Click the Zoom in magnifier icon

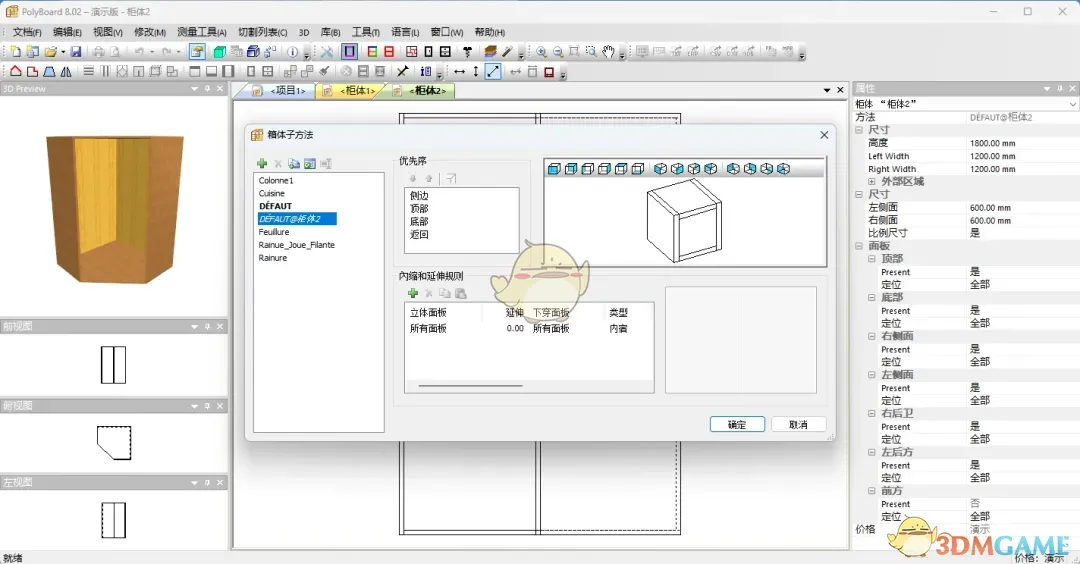point(541,52)
